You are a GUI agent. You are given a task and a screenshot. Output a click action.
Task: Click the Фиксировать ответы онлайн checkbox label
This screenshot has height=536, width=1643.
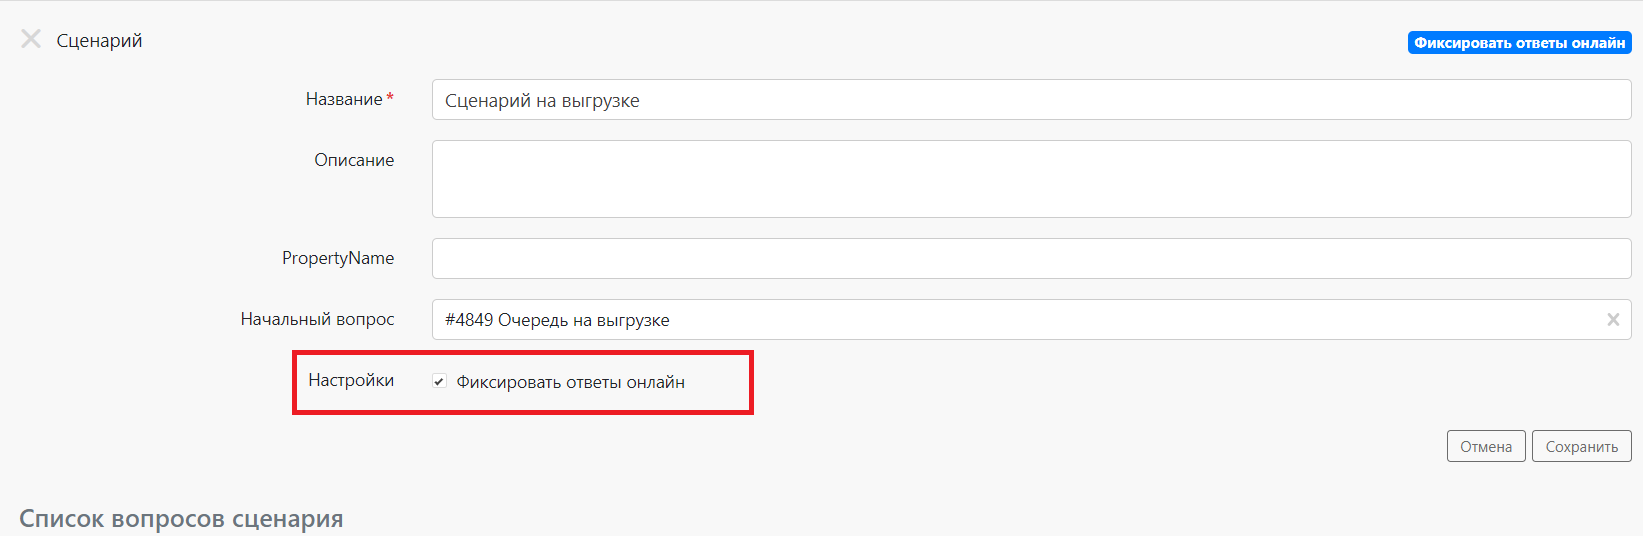tap(570, 382)
